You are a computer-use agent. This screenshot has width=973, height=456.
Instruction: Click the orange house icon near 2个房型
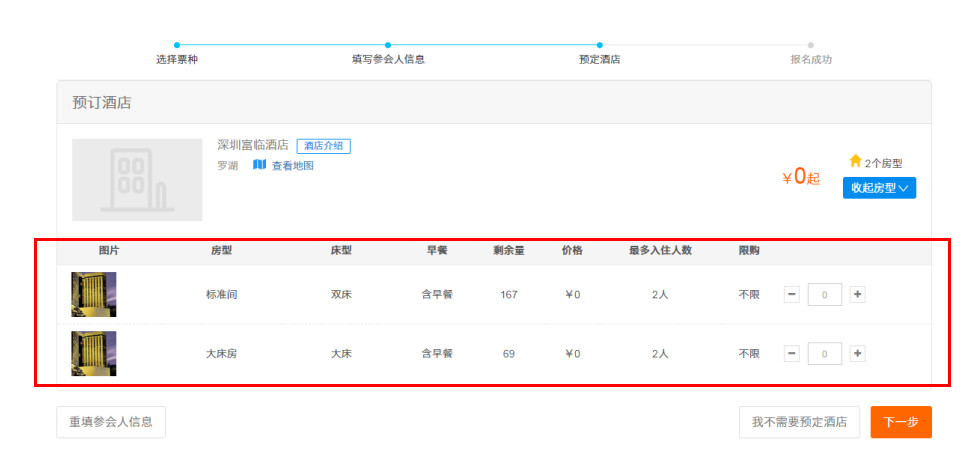point(855,161)
